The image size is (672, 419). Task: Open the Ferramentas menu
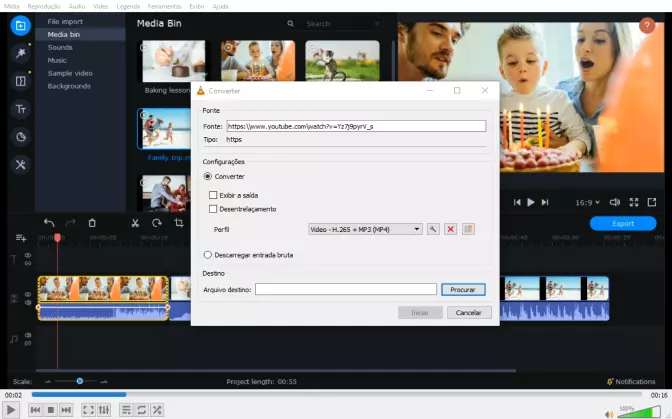pos(165,6)
